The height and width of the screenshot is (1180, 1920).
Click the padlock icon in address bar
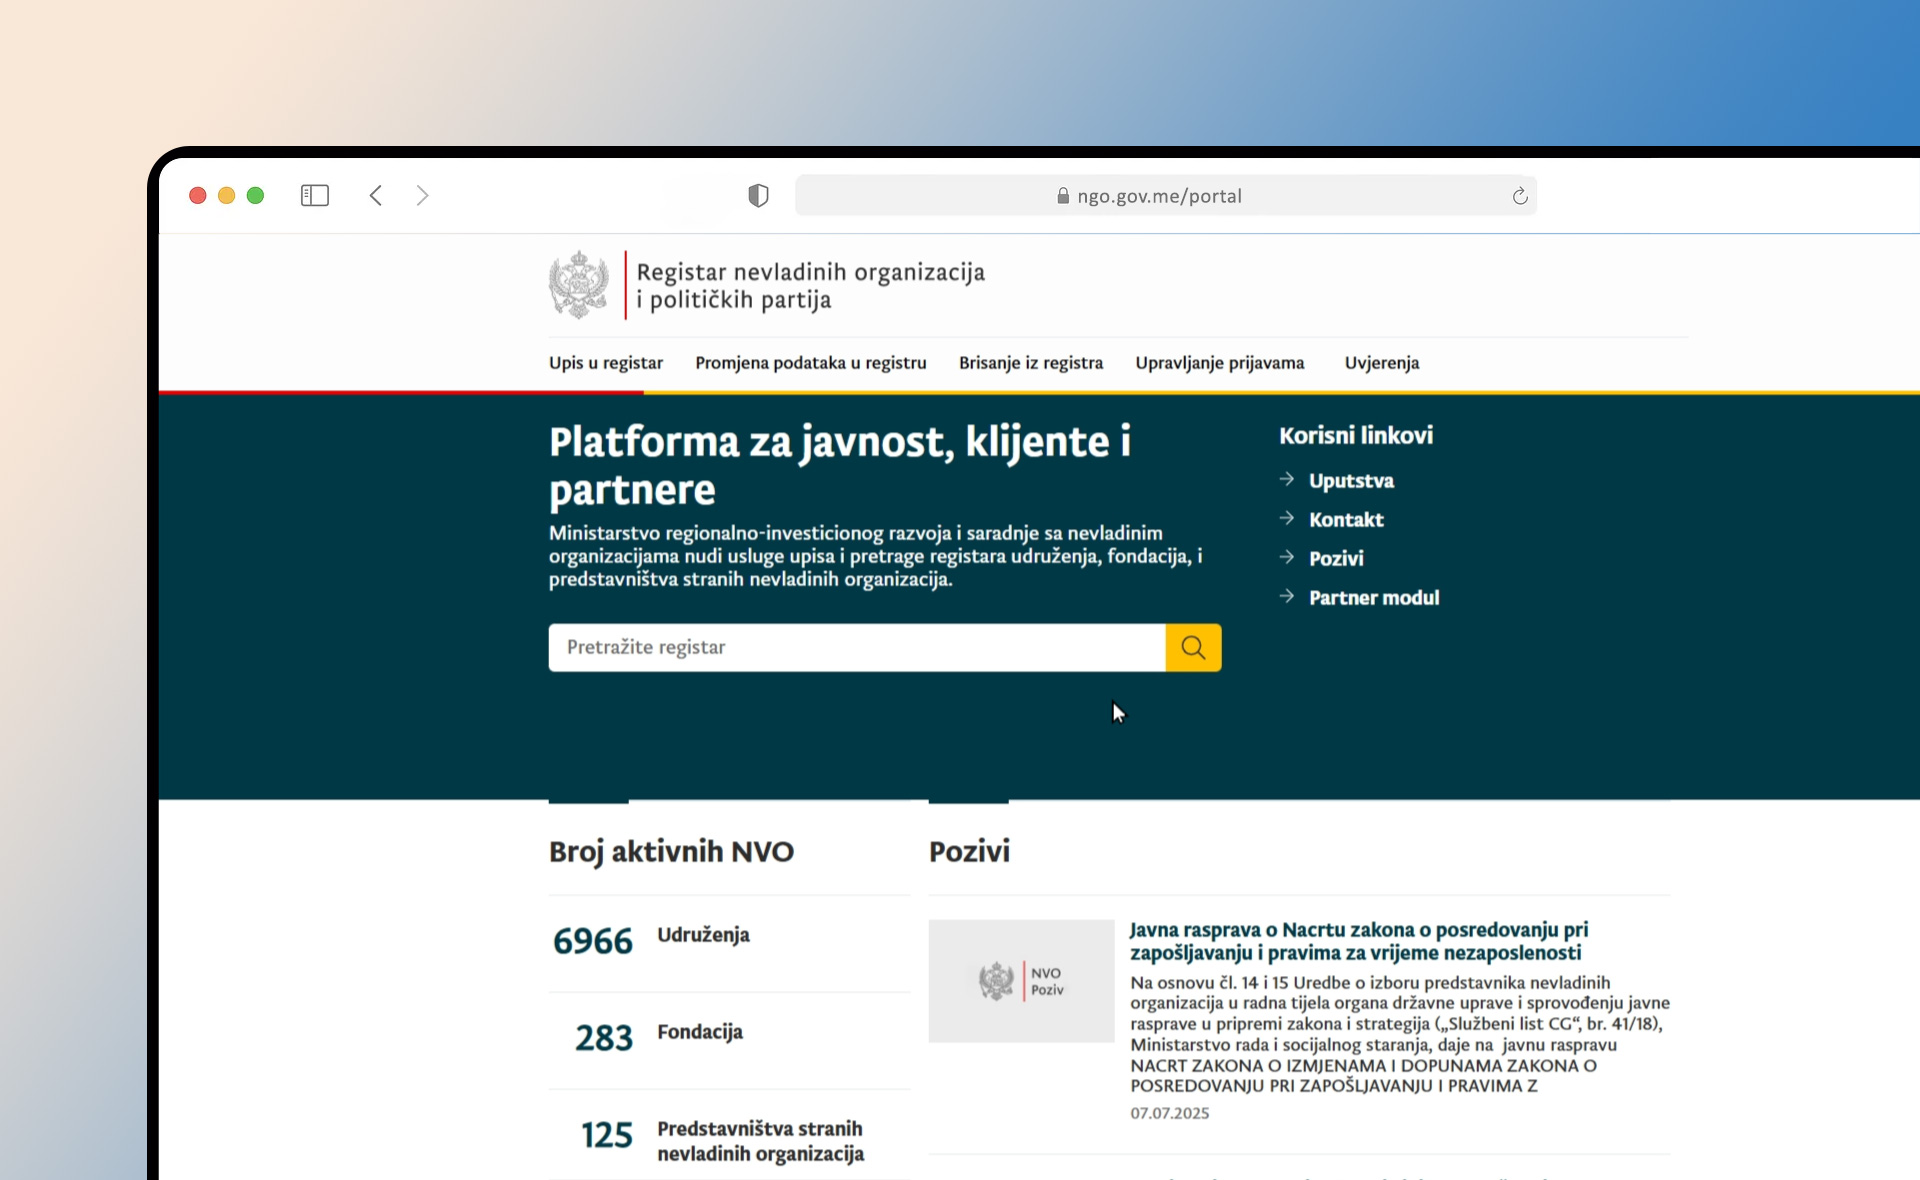click(x=1063, y=196)
